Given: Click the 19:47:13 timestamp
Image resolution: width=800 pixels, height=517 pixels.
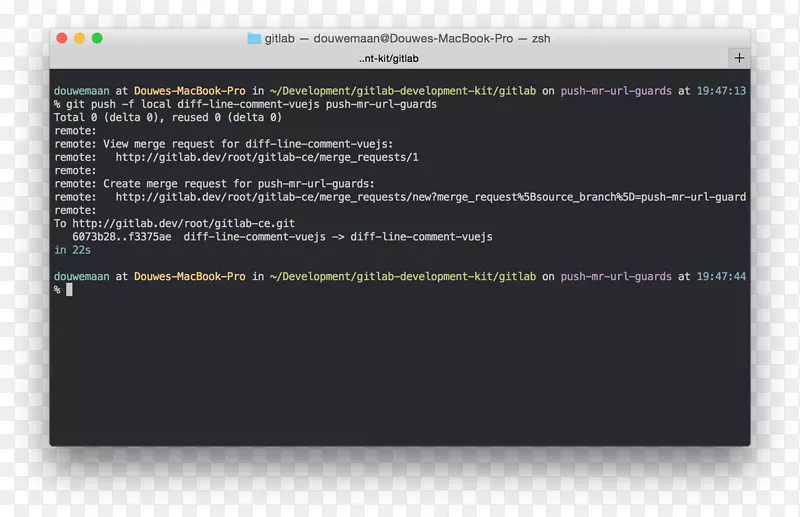Looking at the screenshot, I should tap(721, 91).
